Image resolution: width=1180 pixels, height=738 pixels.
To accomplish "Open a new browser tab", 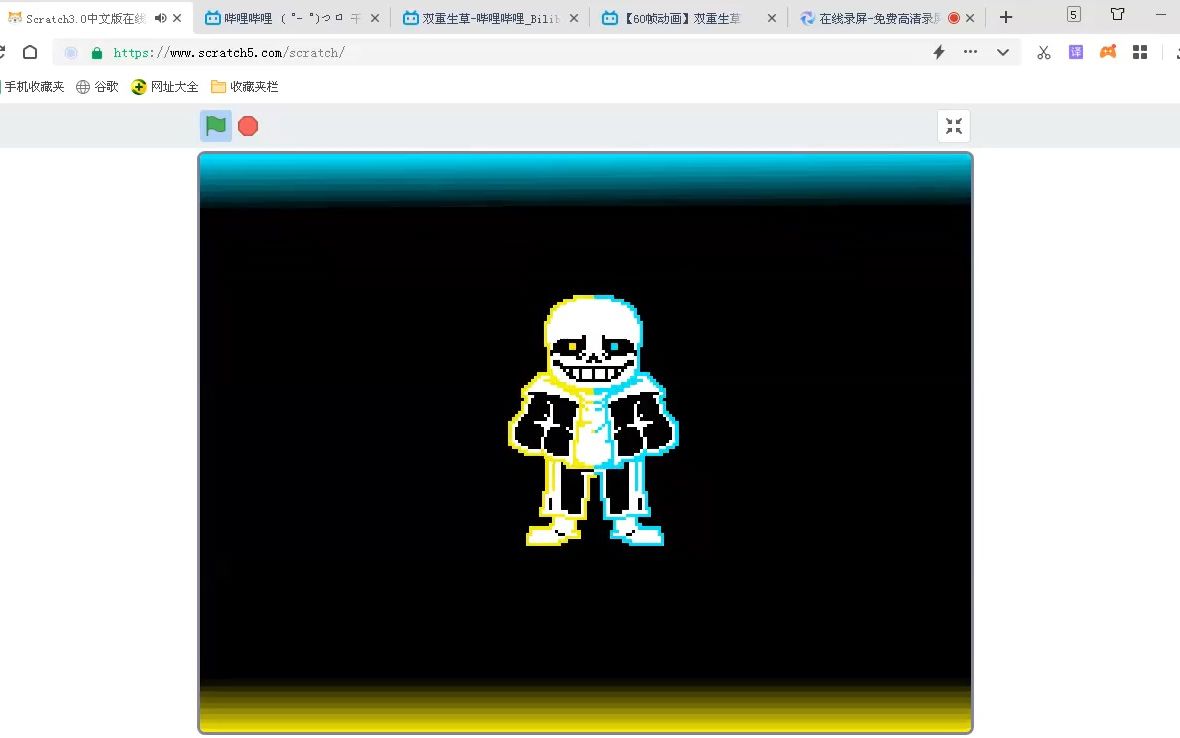I will 1005,17.
